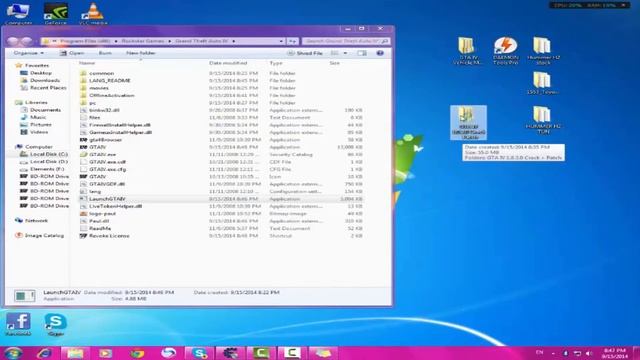
Task: Click the Open toolbar button
Action: click(72, 53)
